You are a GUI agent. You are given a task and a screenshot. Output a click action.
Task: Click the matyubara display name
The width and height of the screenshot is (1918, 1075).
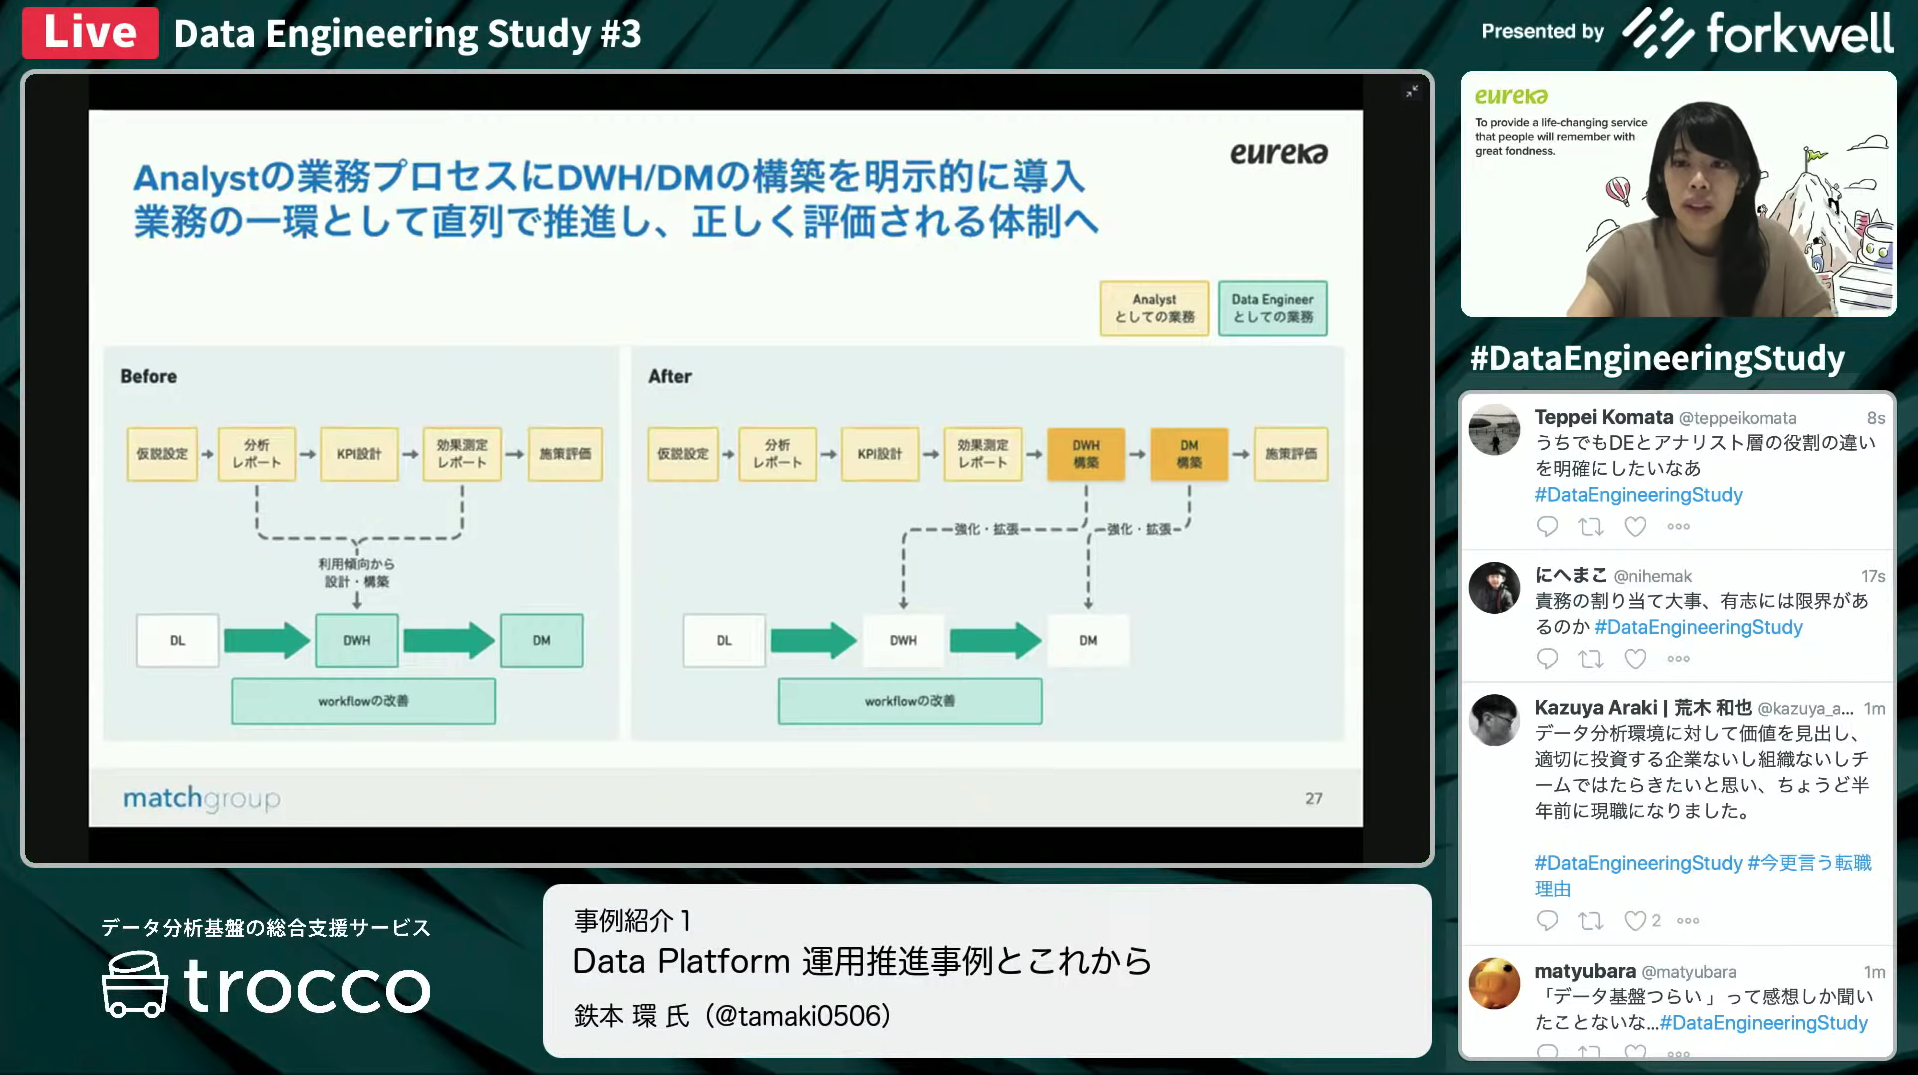coord(1585,971)
